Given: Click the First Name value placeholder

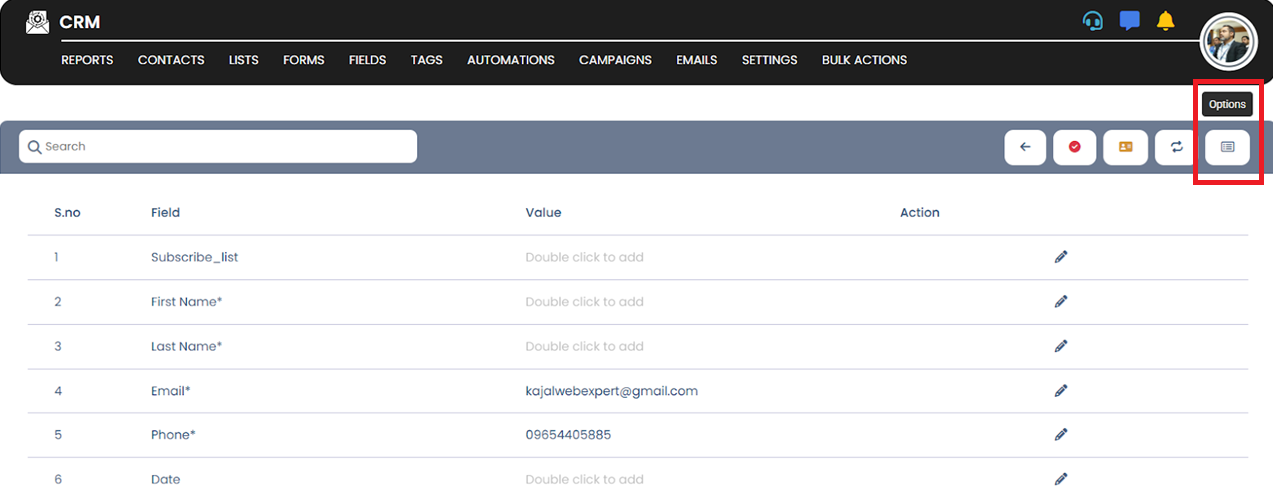Looking at the screenshot, I should pos(584,302).
